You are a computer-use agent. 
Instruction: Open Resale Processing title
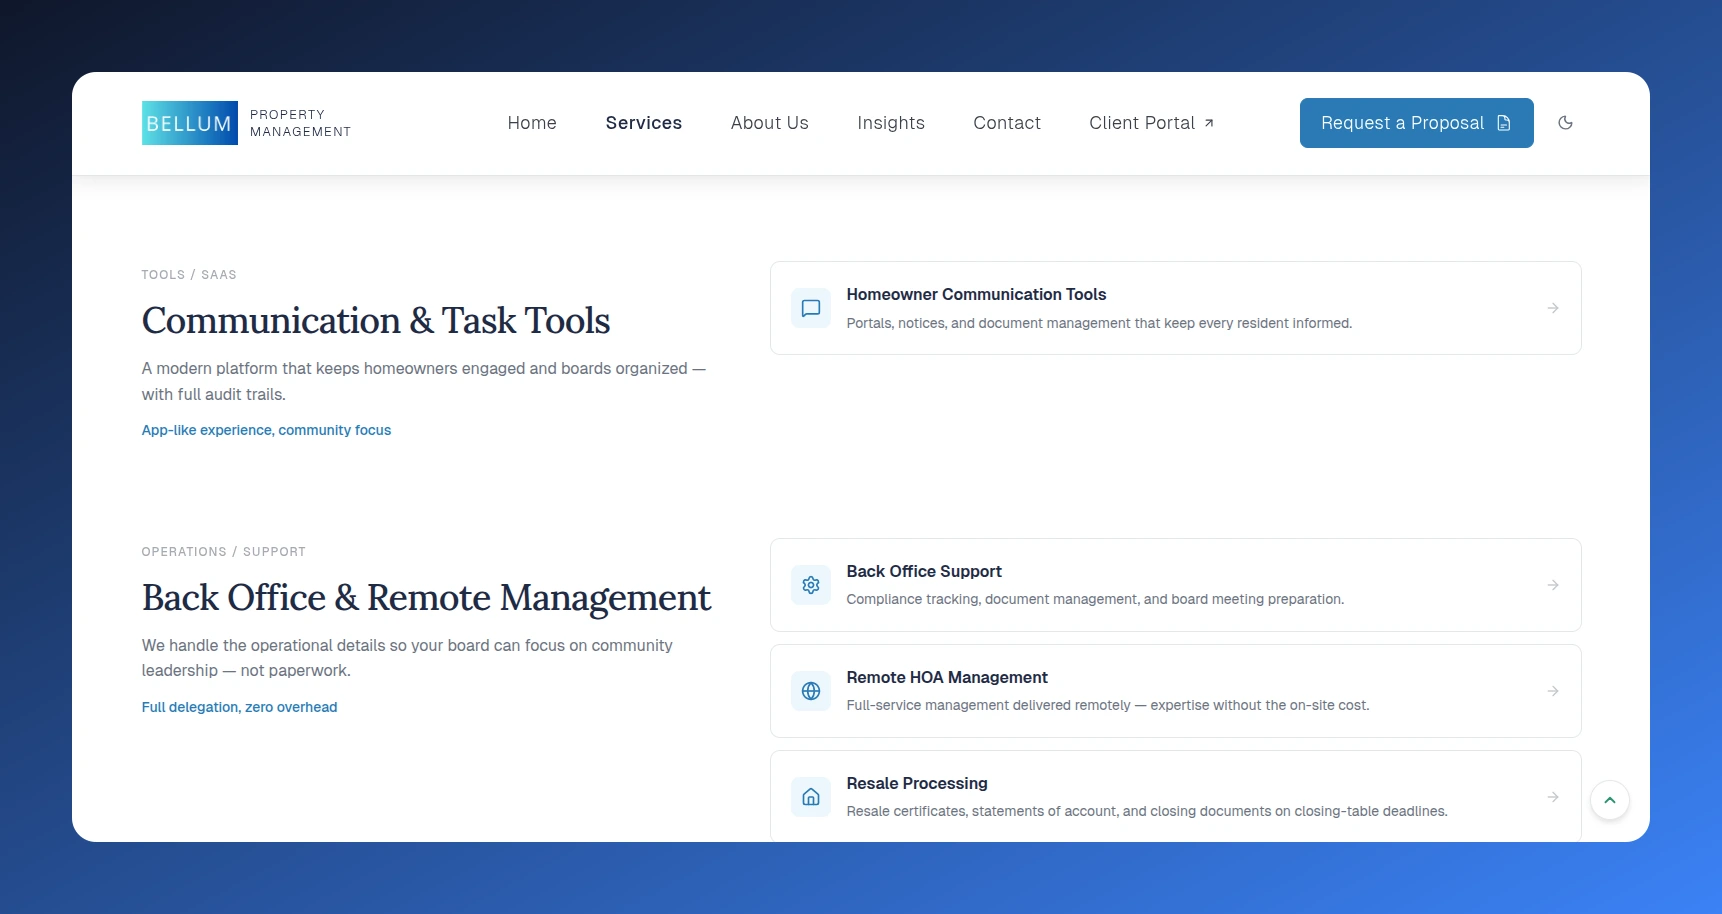(x=917, y=783)
